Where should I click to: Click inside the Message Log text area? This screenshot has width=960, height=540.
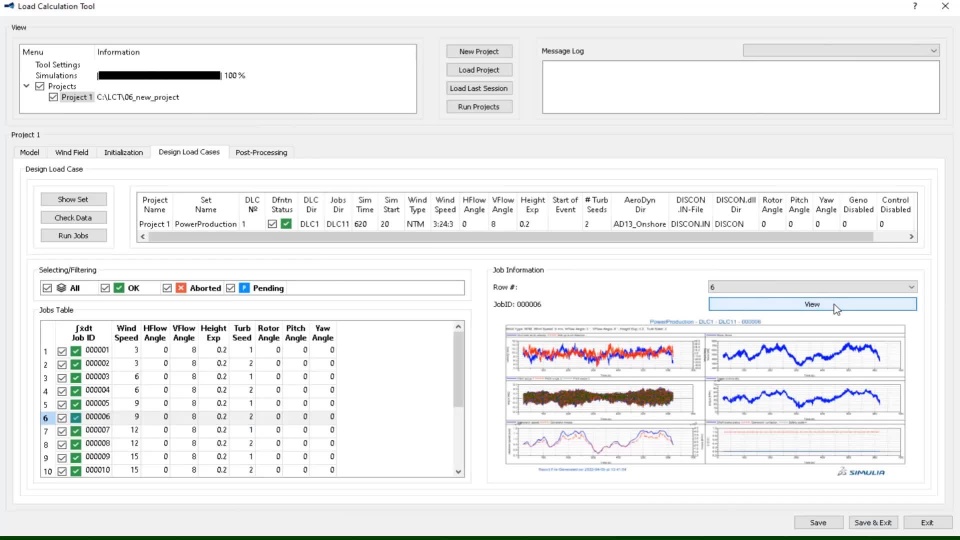741,86
